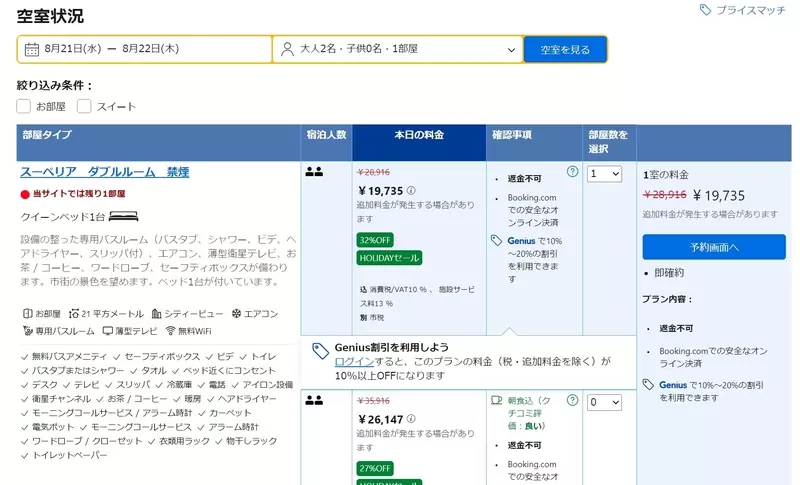Click the check-in and check-out date field

pos(144,49)
